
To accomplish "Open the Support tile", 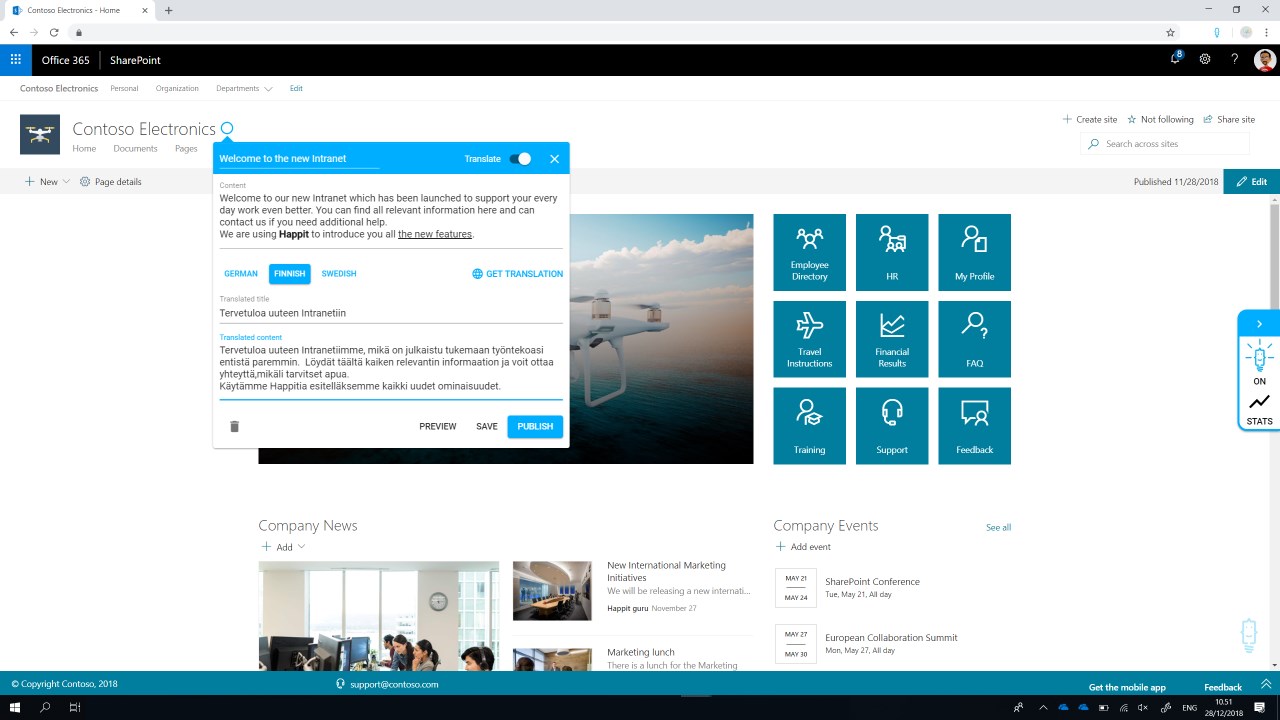I will (892, 426).
